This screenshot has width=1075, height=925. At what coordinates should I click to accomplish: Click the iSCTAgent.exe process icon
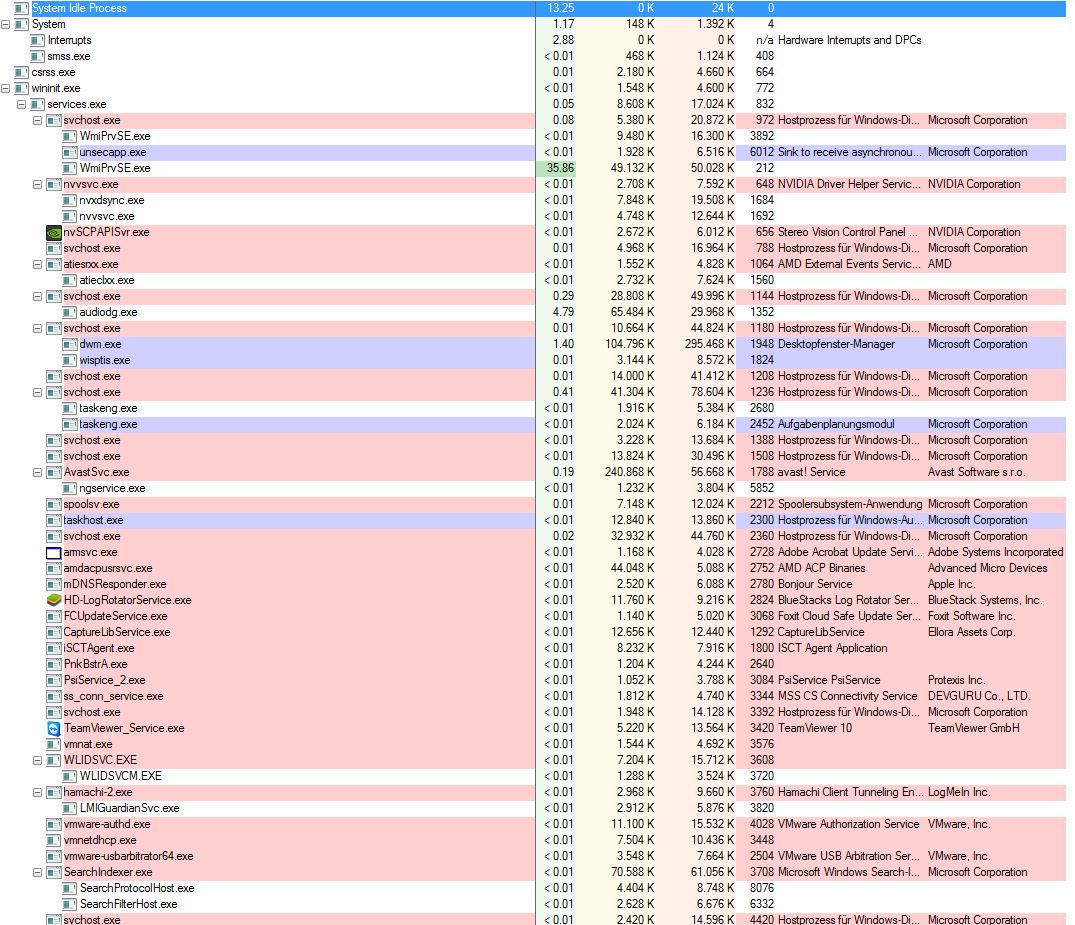coord(53,648)
